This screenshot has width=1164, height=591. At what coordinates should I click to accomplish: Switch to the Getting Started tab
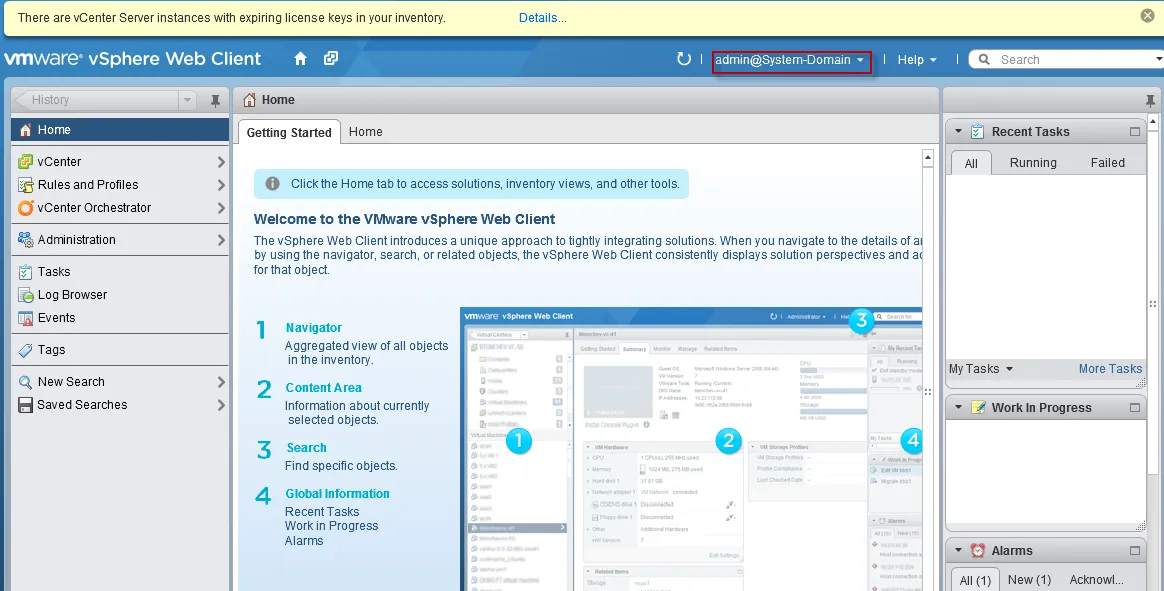[289, 132]
